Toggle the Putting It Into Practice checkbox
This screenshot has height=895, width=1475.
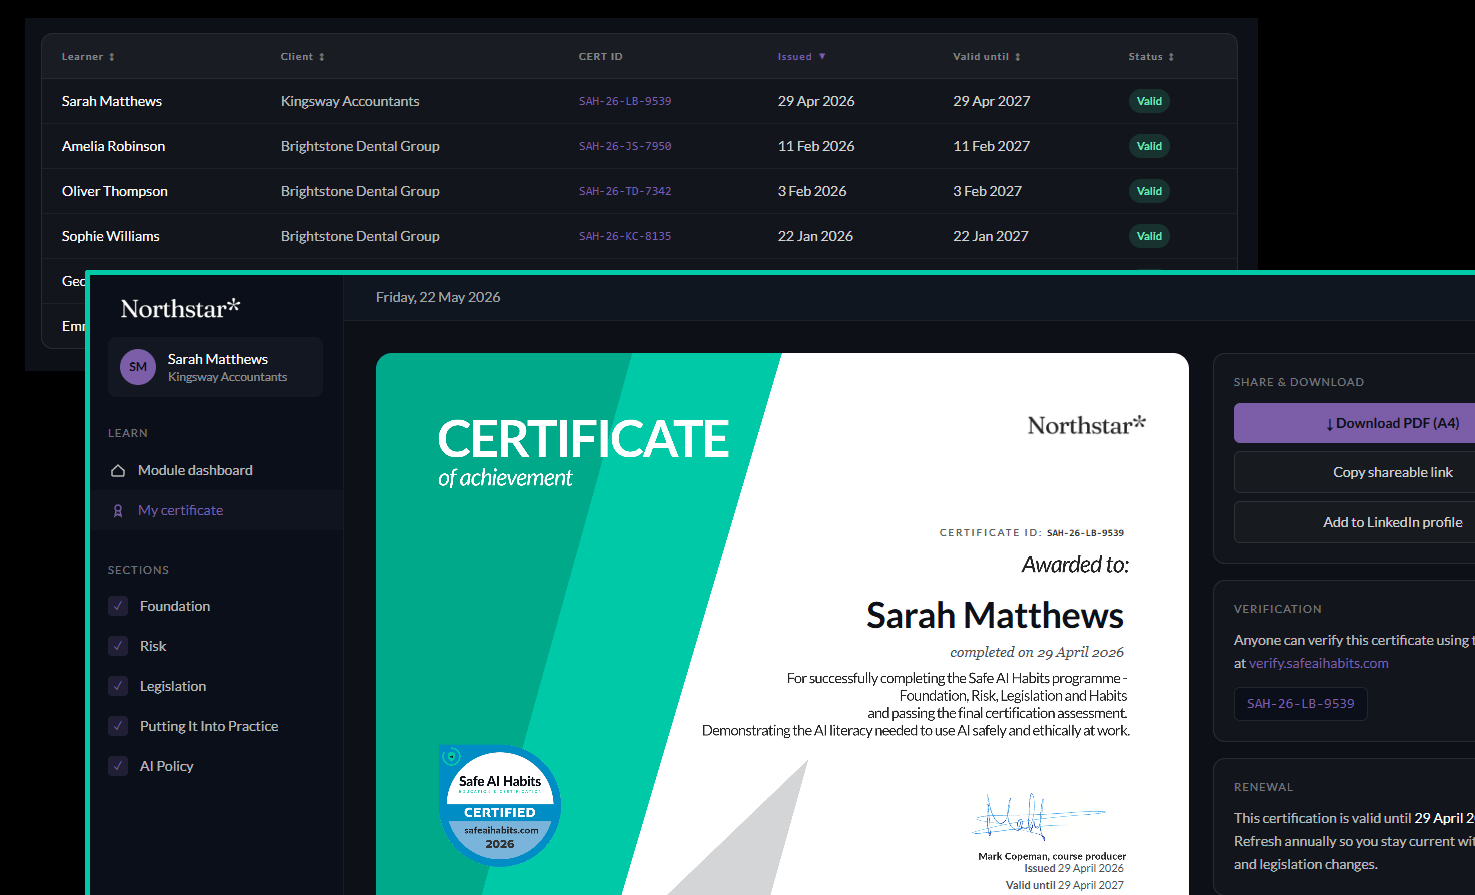[118, 726]
